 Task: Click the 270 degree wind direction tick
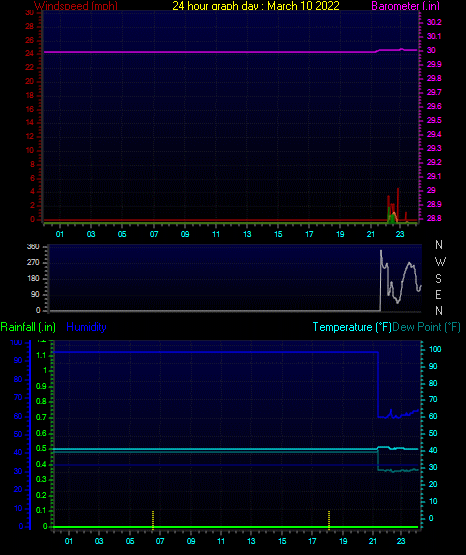coord(33,263)
